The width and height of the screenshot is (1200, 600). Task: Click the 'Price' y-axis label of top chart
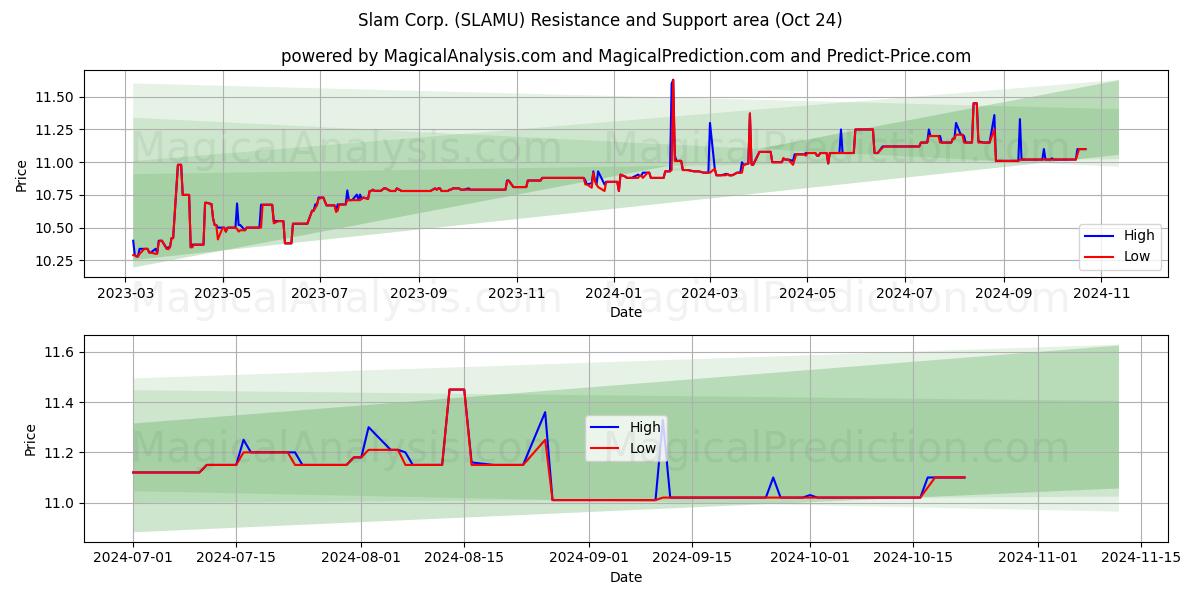tap(22, 175)
